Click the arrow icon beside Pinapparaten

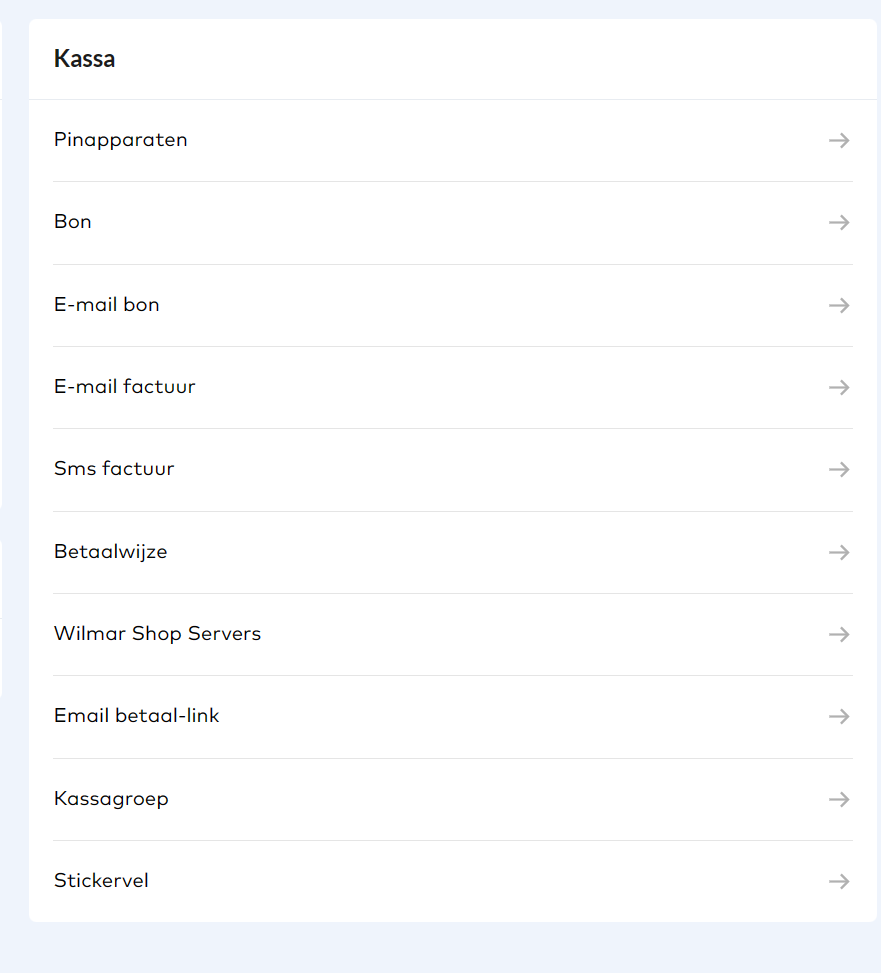click(x=839, y=141)
